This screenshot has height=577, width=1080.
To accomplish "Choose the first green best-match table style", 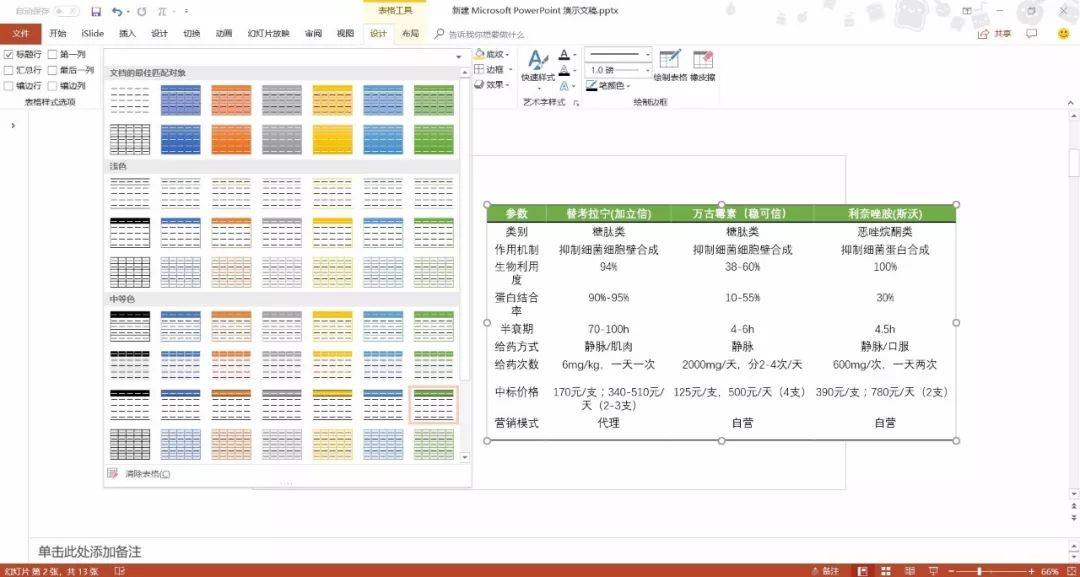I will 434,100.
